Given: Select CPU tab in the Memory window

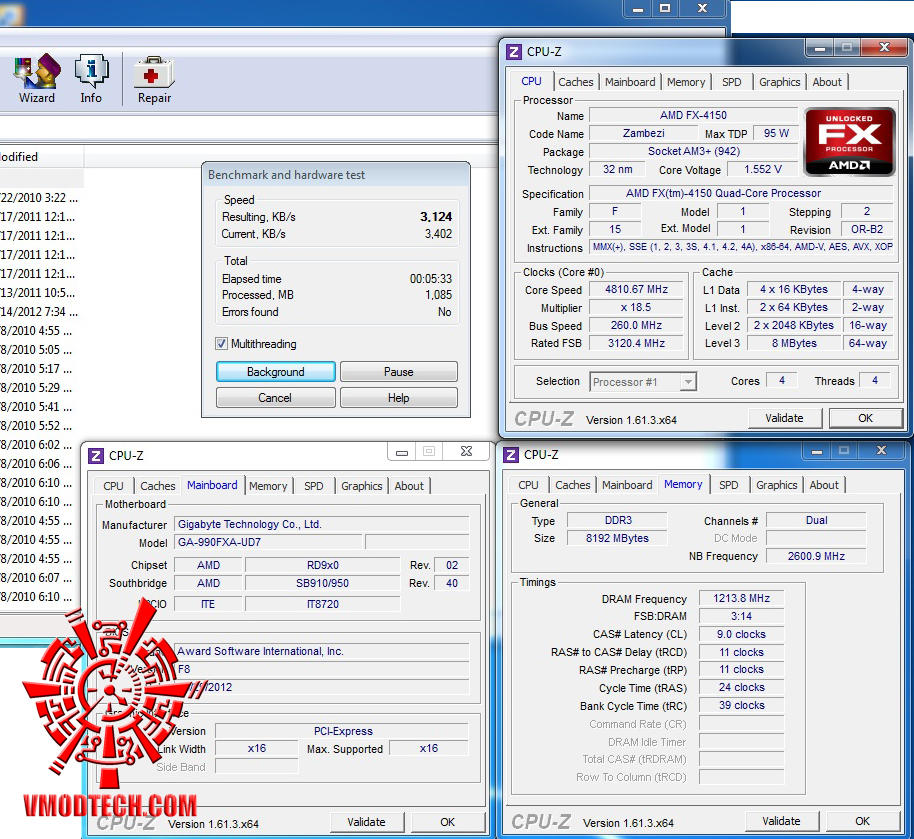Looking at the screenshot, I should point(528,485).
